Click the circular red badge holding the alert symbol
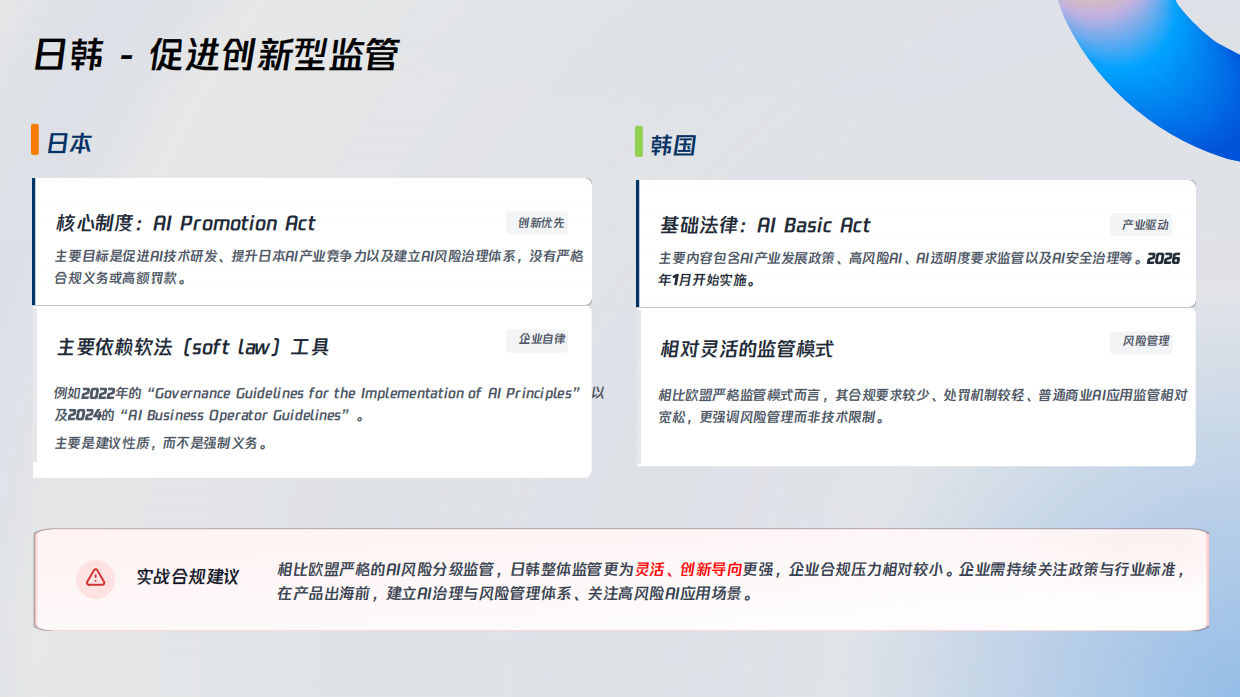 [x=95, y=577]
